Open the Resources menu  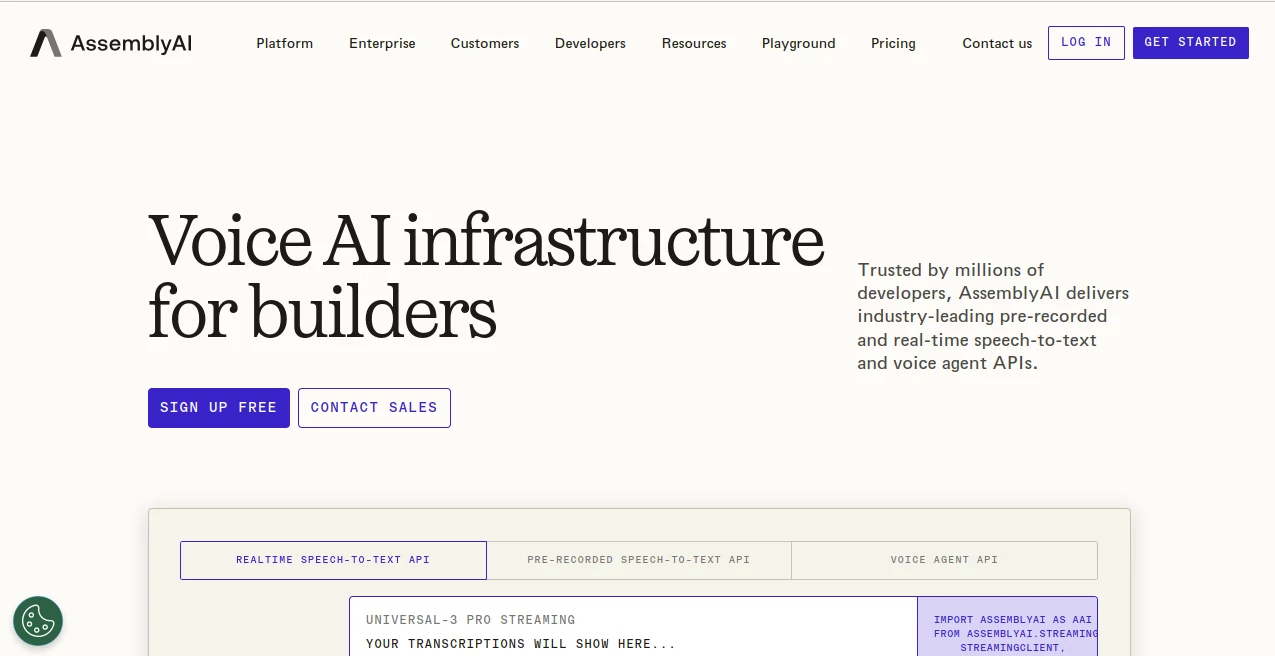coord(694,43)
